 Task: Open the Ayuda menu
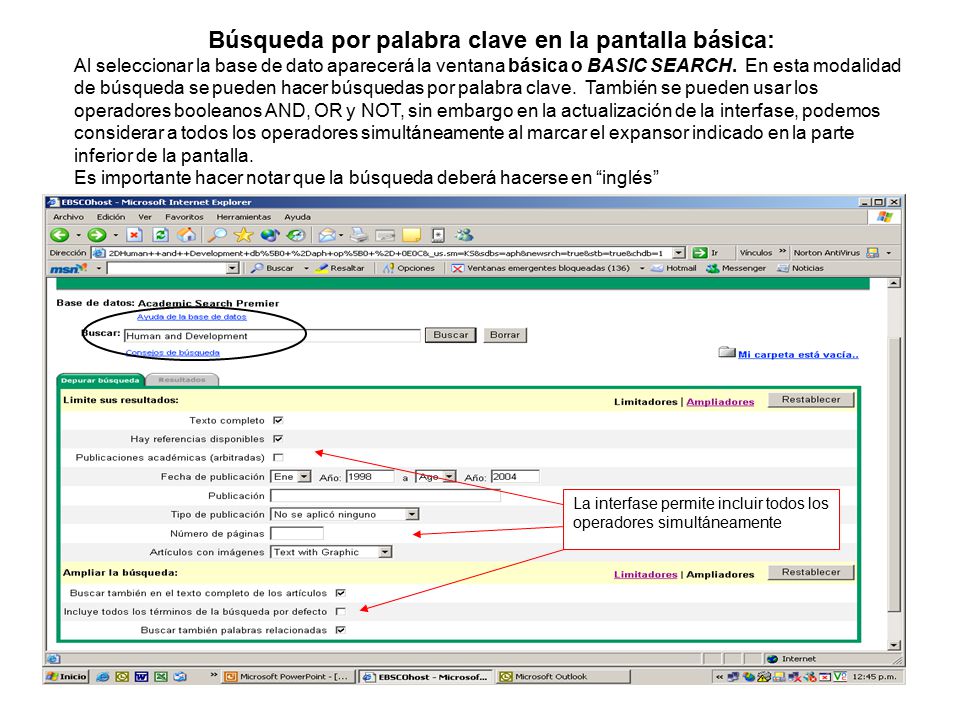tap(298, 217)
